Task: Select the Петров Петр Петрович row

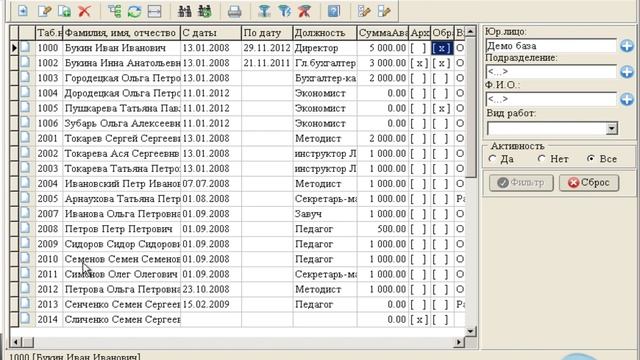Action: (x=238, y=229)
